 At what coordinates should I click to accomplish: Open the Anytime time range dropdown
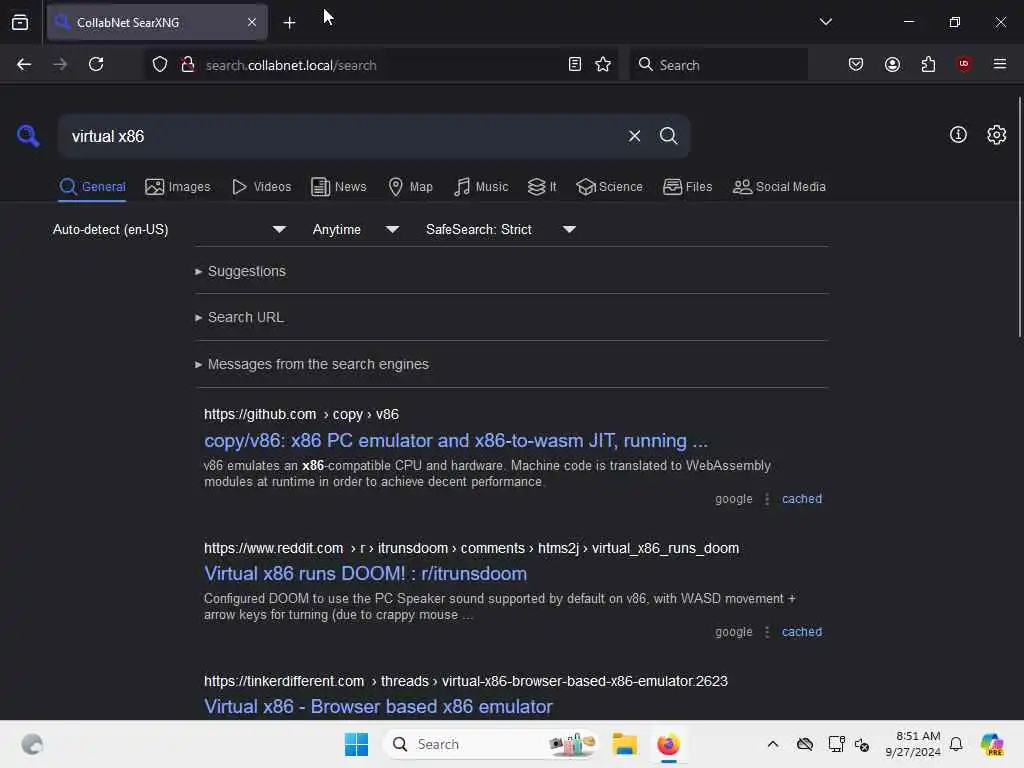click(356, 229)
